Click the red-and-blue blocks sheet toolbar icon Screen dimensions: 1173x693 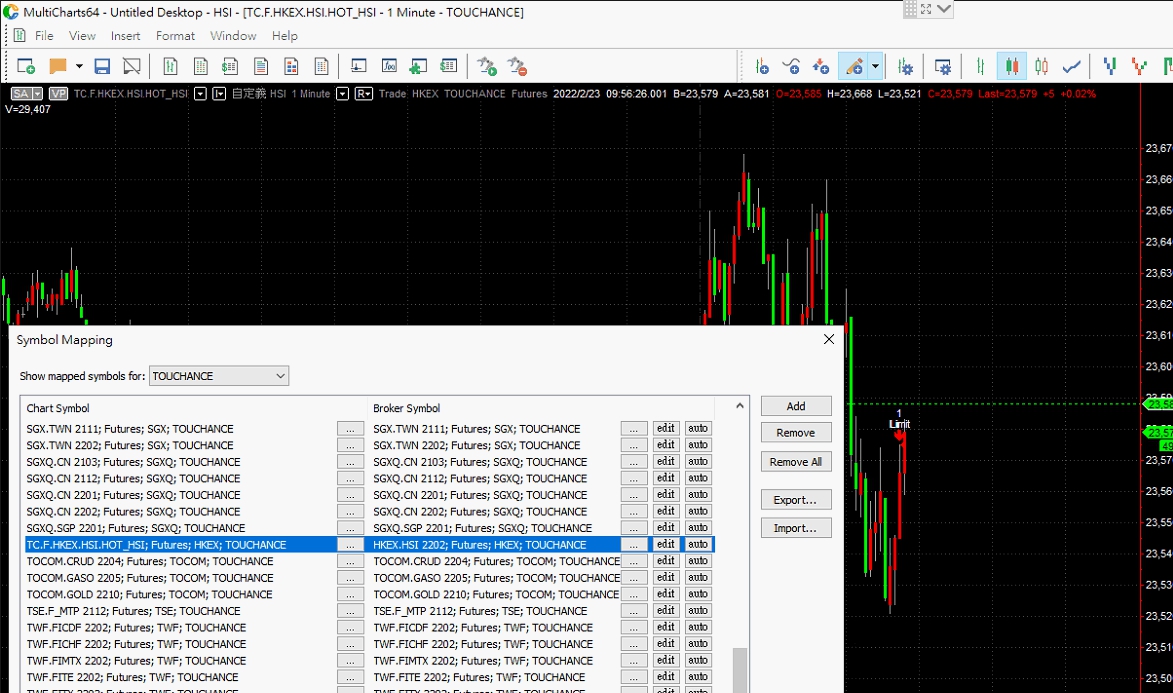(291, 67)
